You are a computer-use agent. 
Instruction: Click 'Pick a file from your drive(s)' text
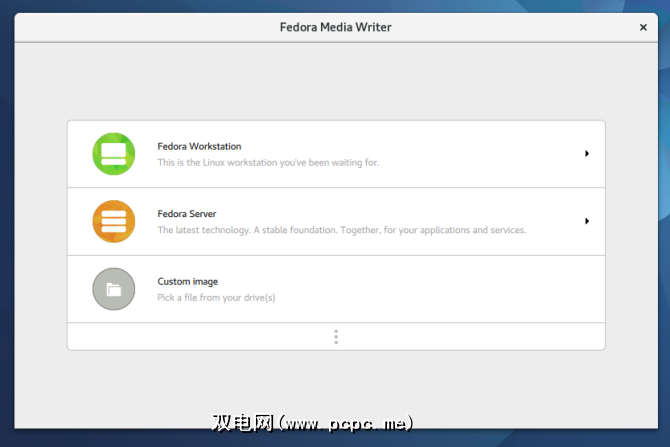tap(216, 297)
